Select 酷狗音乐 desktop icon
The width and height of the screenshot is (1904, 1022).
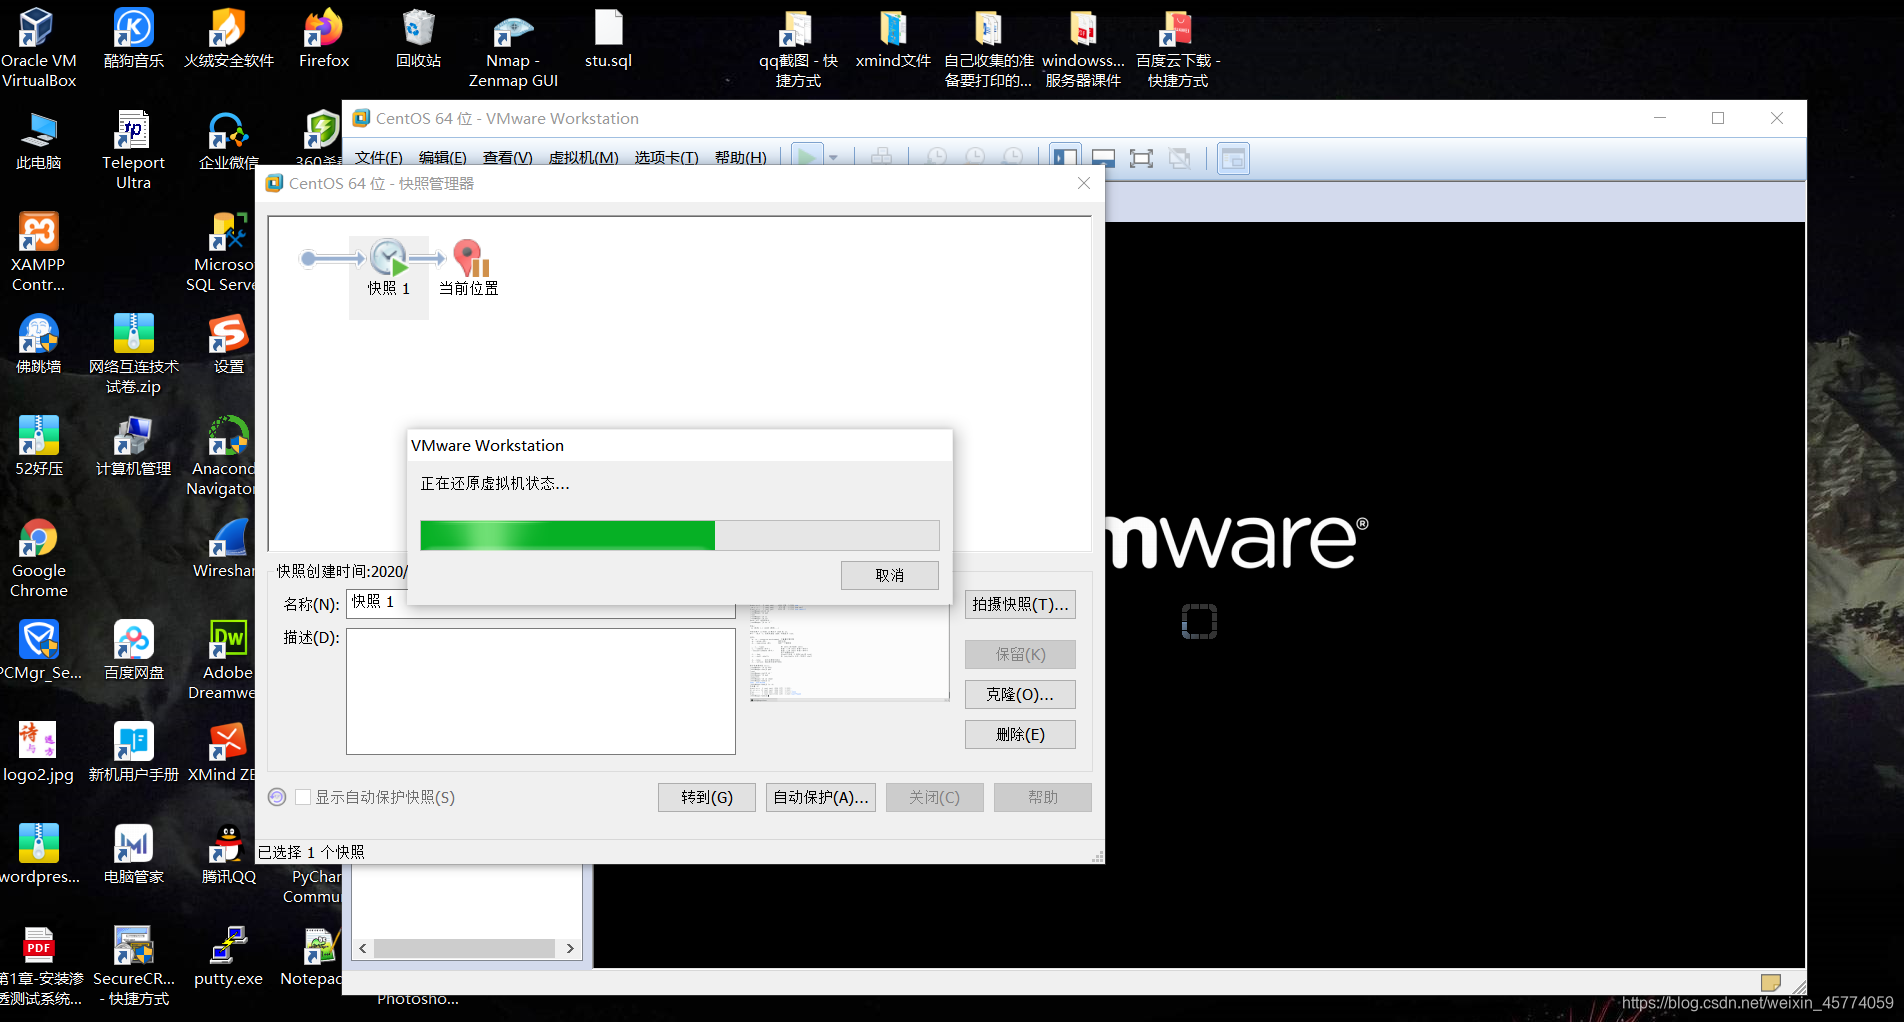133,39
